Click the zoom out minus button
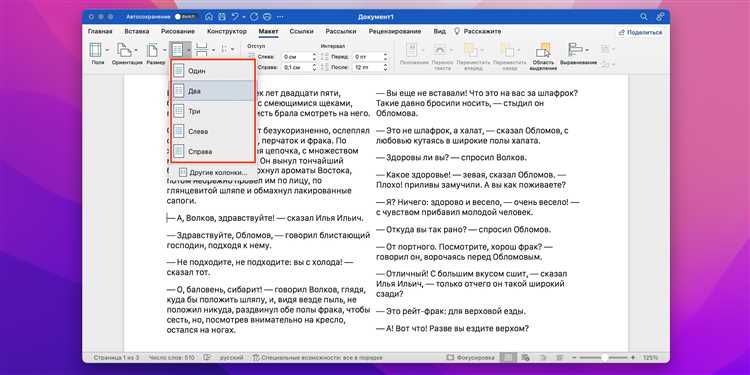This screenshot has width=750, height=375. pos(573,357)
